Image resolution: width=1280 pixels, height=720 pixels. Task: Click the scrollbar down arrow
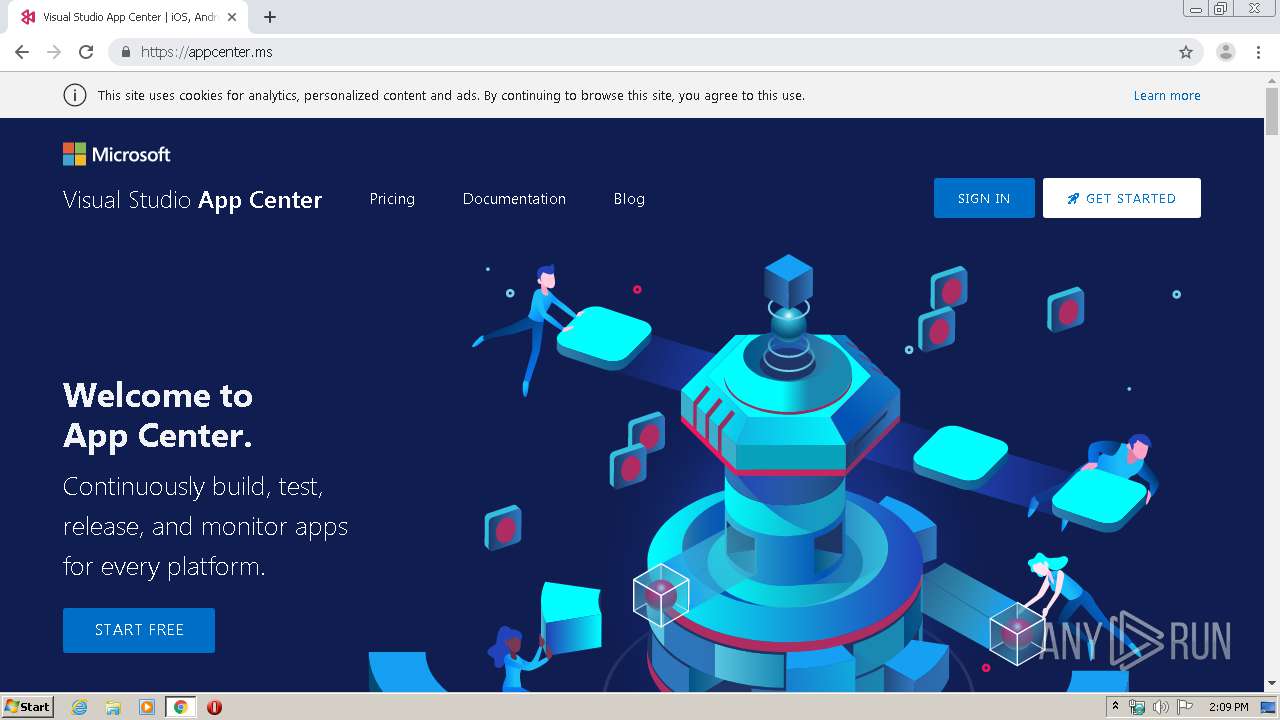[x=1272, y=683]
